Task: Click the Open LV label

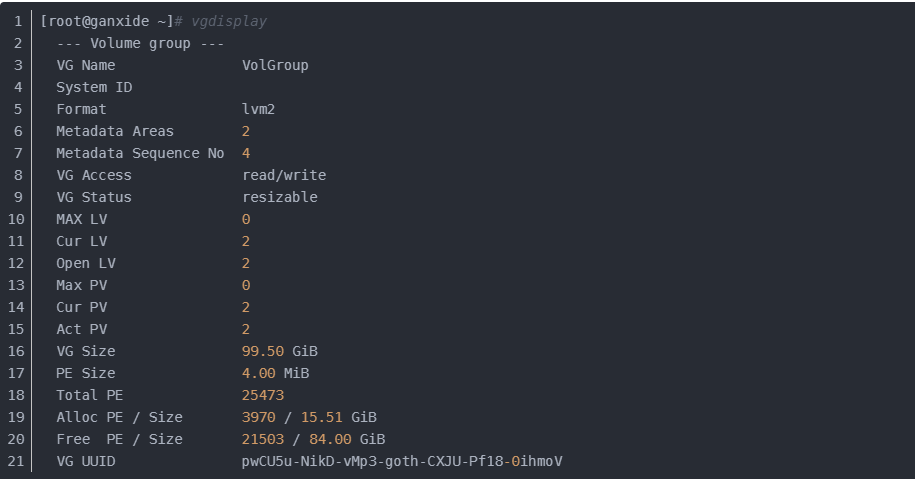Action: (x=86, y=263)
